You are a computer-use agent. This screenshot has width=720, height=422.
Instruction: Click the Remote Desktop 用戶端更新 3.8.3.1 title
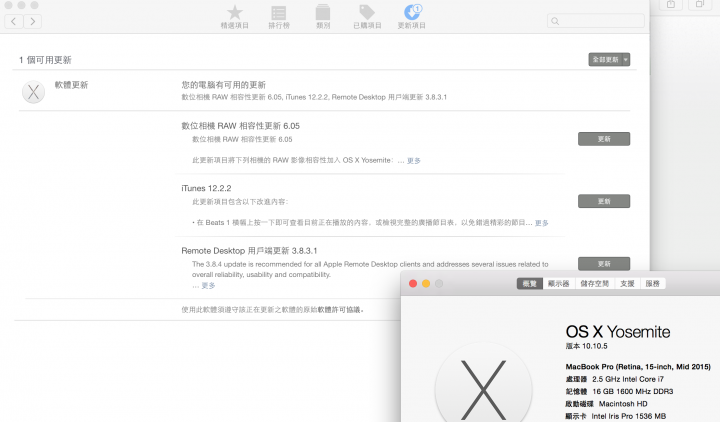click(249, 251)
